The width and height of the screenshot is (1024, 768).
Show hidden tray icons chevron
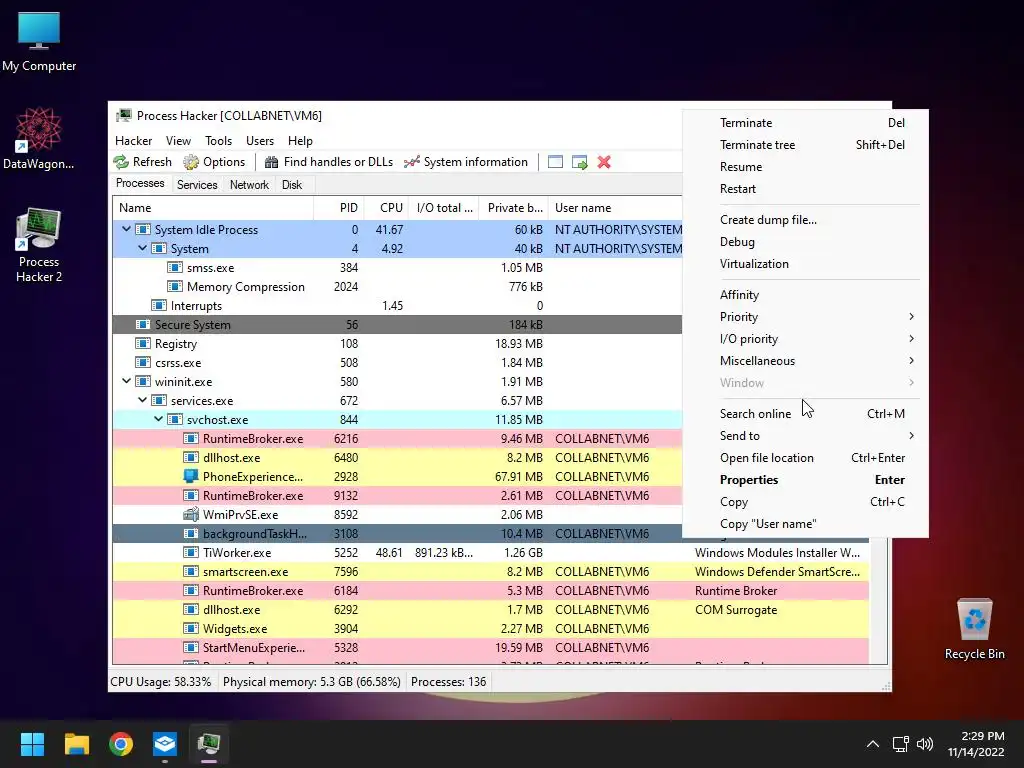[x=872, y=744]
